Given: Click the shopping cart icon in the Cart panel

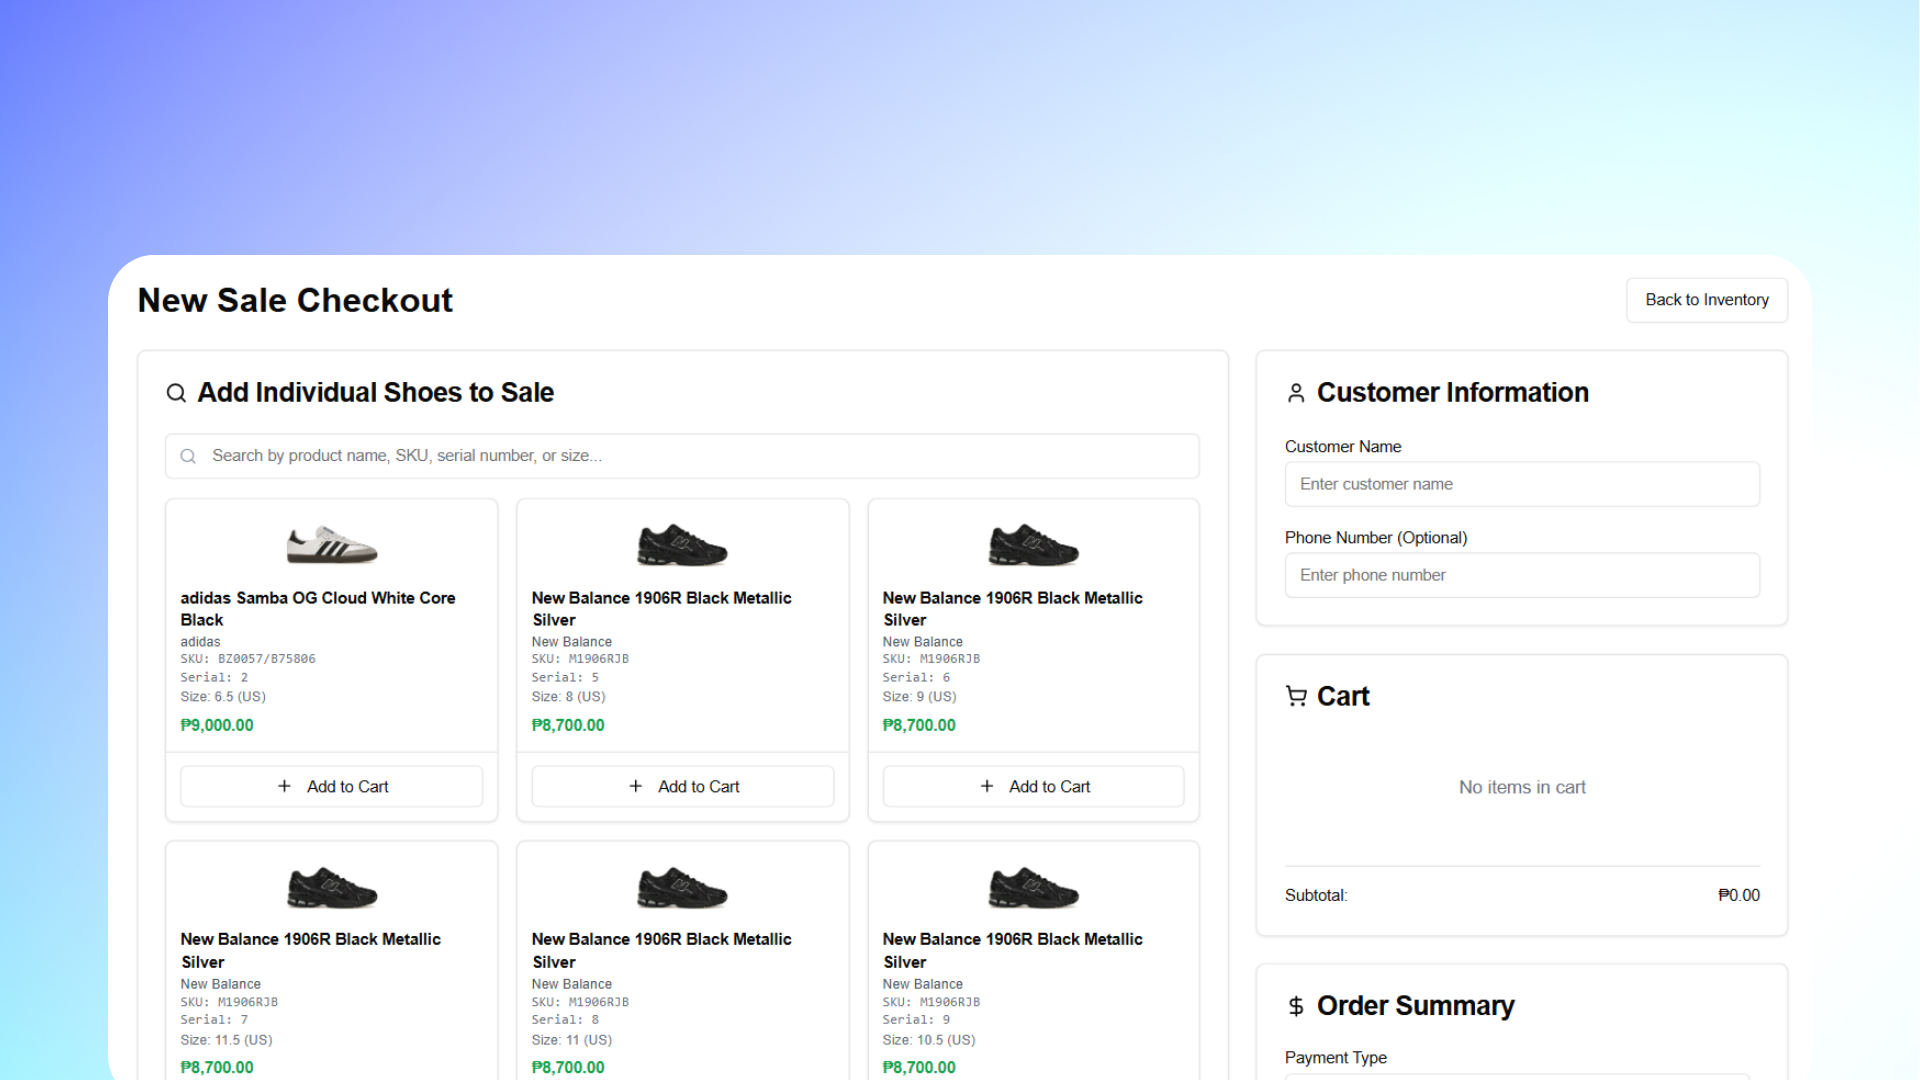Looking at the screenshot, I should (x=1296, y=696).
